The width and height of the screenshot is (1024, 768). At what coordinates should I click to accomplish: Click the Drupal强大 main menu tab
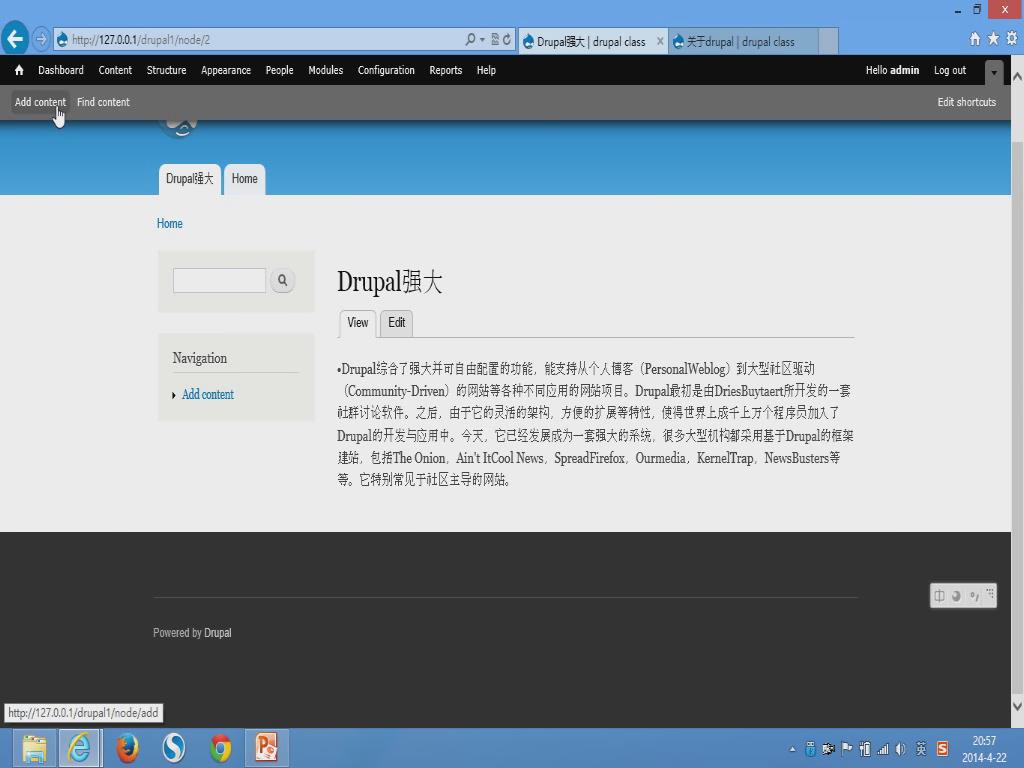point(189,179)
